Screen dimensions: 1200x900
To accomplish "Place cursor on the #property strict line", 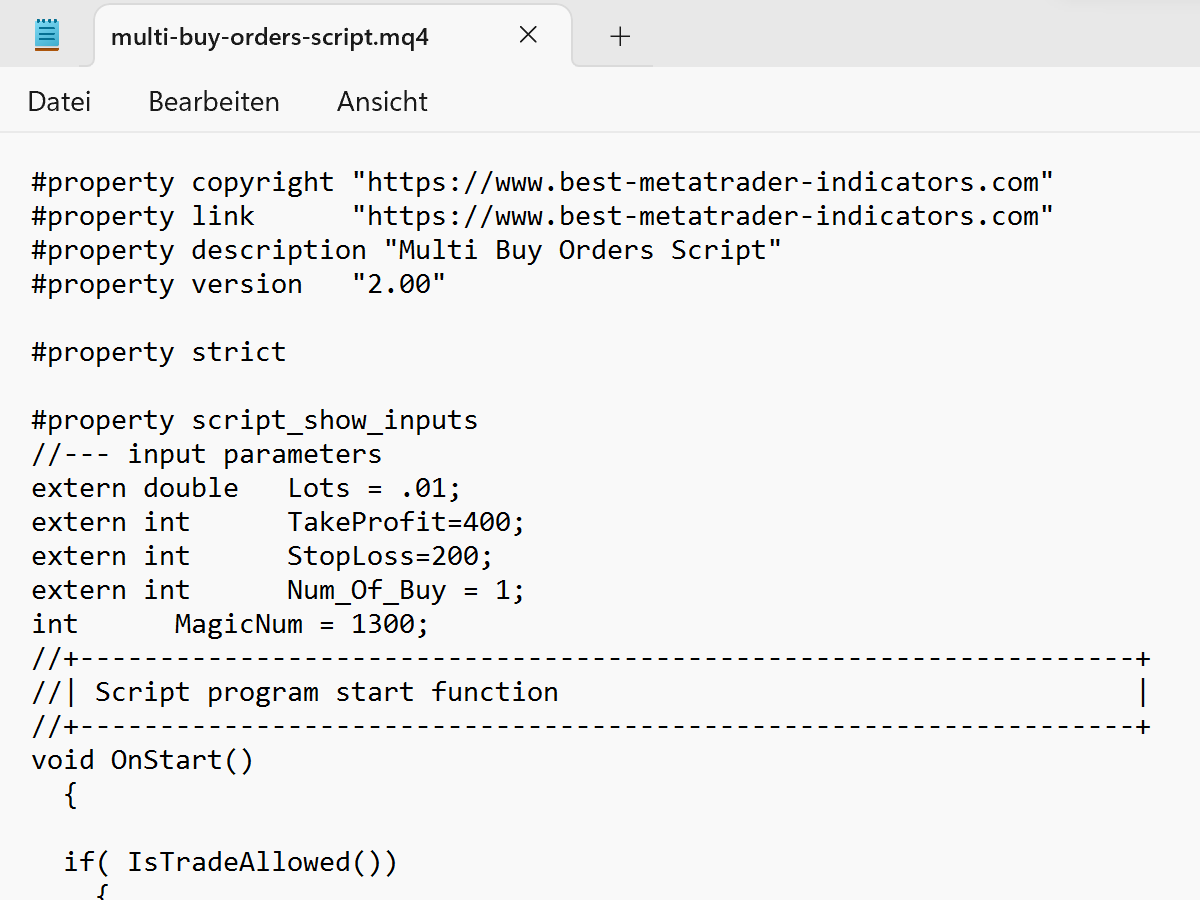I will tap(157, 351).
